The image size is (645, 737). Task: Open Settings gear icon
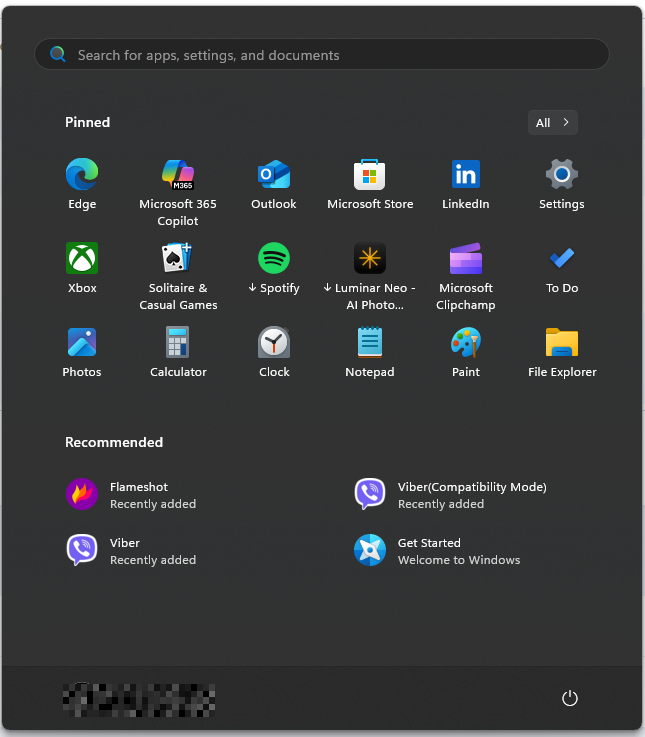(562, 185)
